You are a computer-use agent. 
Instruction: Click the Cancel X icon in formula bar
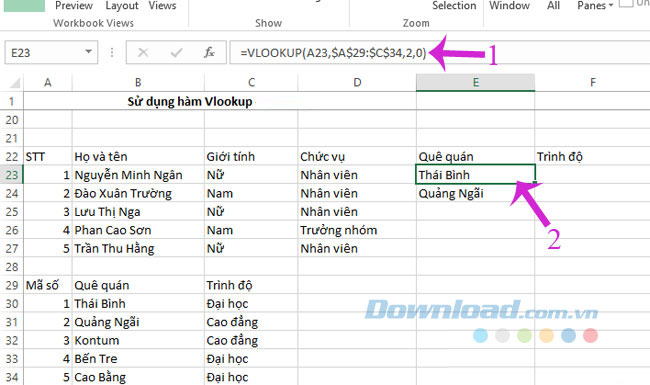pos(143,53)
